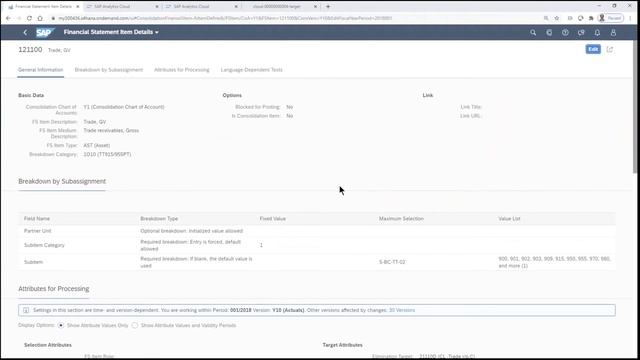This screenshot has width=640, height=360.
Task: Click the Breakdown by Subassignment section heading
Action: [62, 181]
